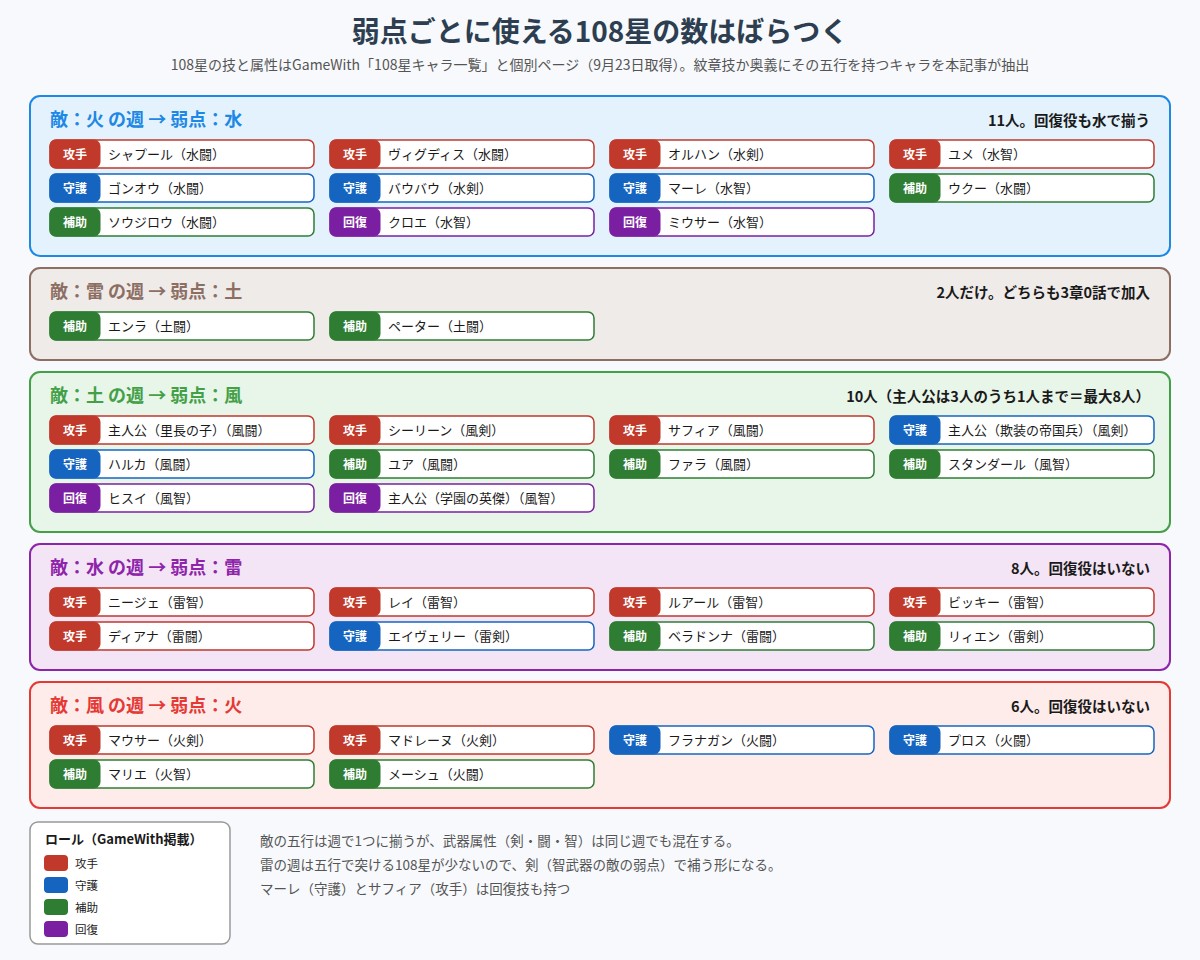Screen dimensions: 1200x960
Task: Select the ルアール（雷智） card
Action: (x=742, y=602)
